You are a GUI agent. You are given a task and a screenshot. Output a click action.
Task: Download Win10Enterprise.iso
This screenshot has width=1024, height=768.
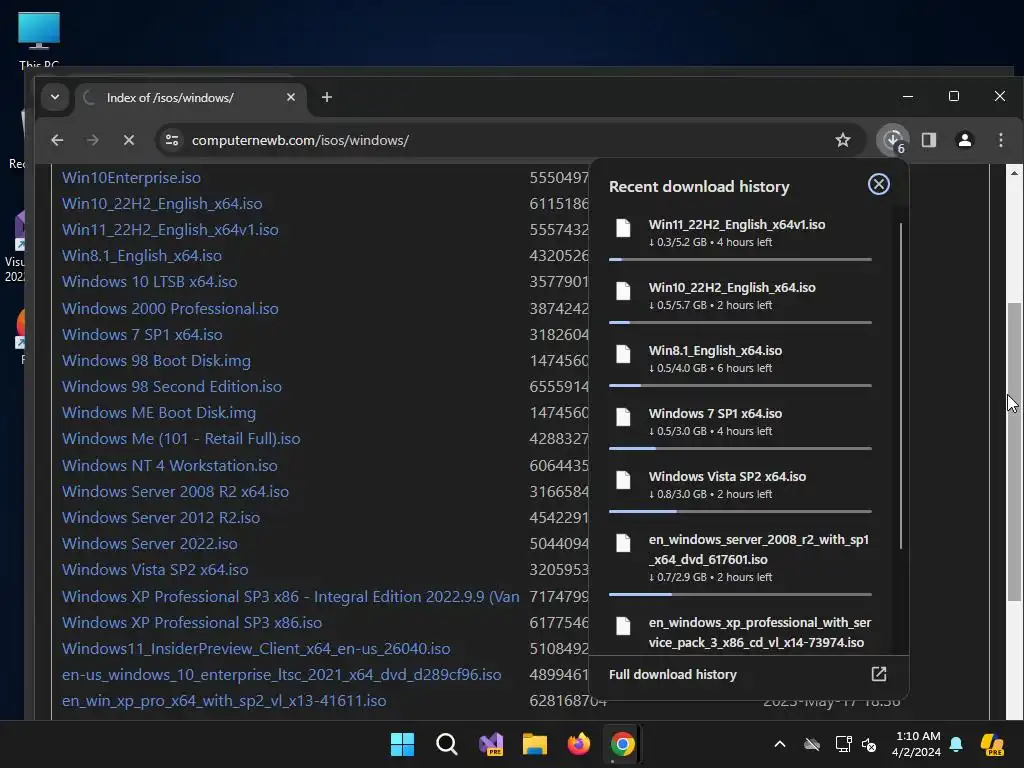131,178
